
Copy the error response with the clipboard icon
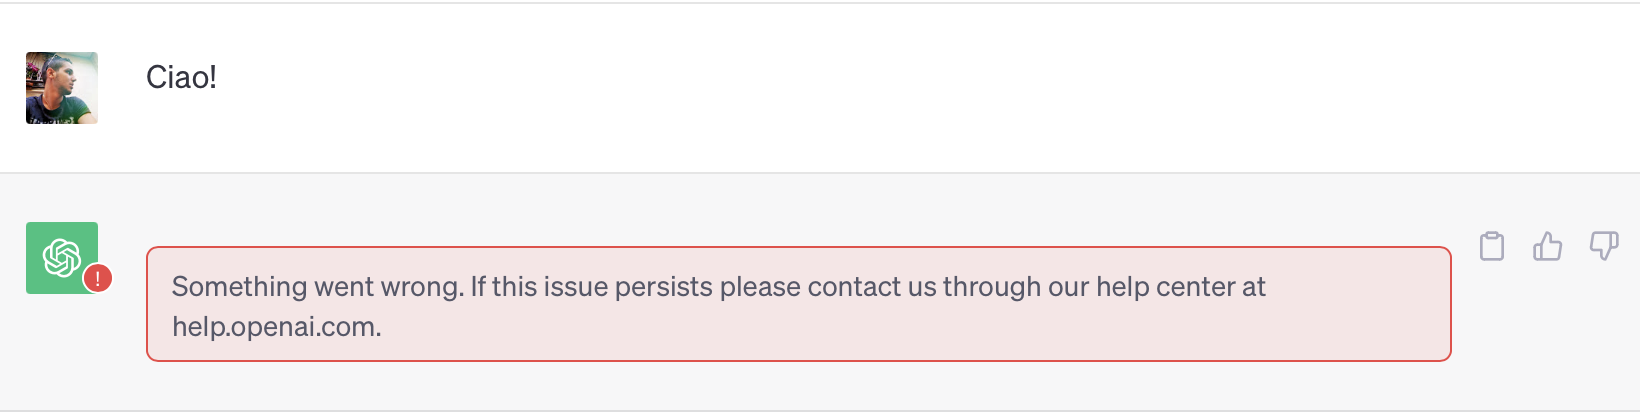point(1492,246)
